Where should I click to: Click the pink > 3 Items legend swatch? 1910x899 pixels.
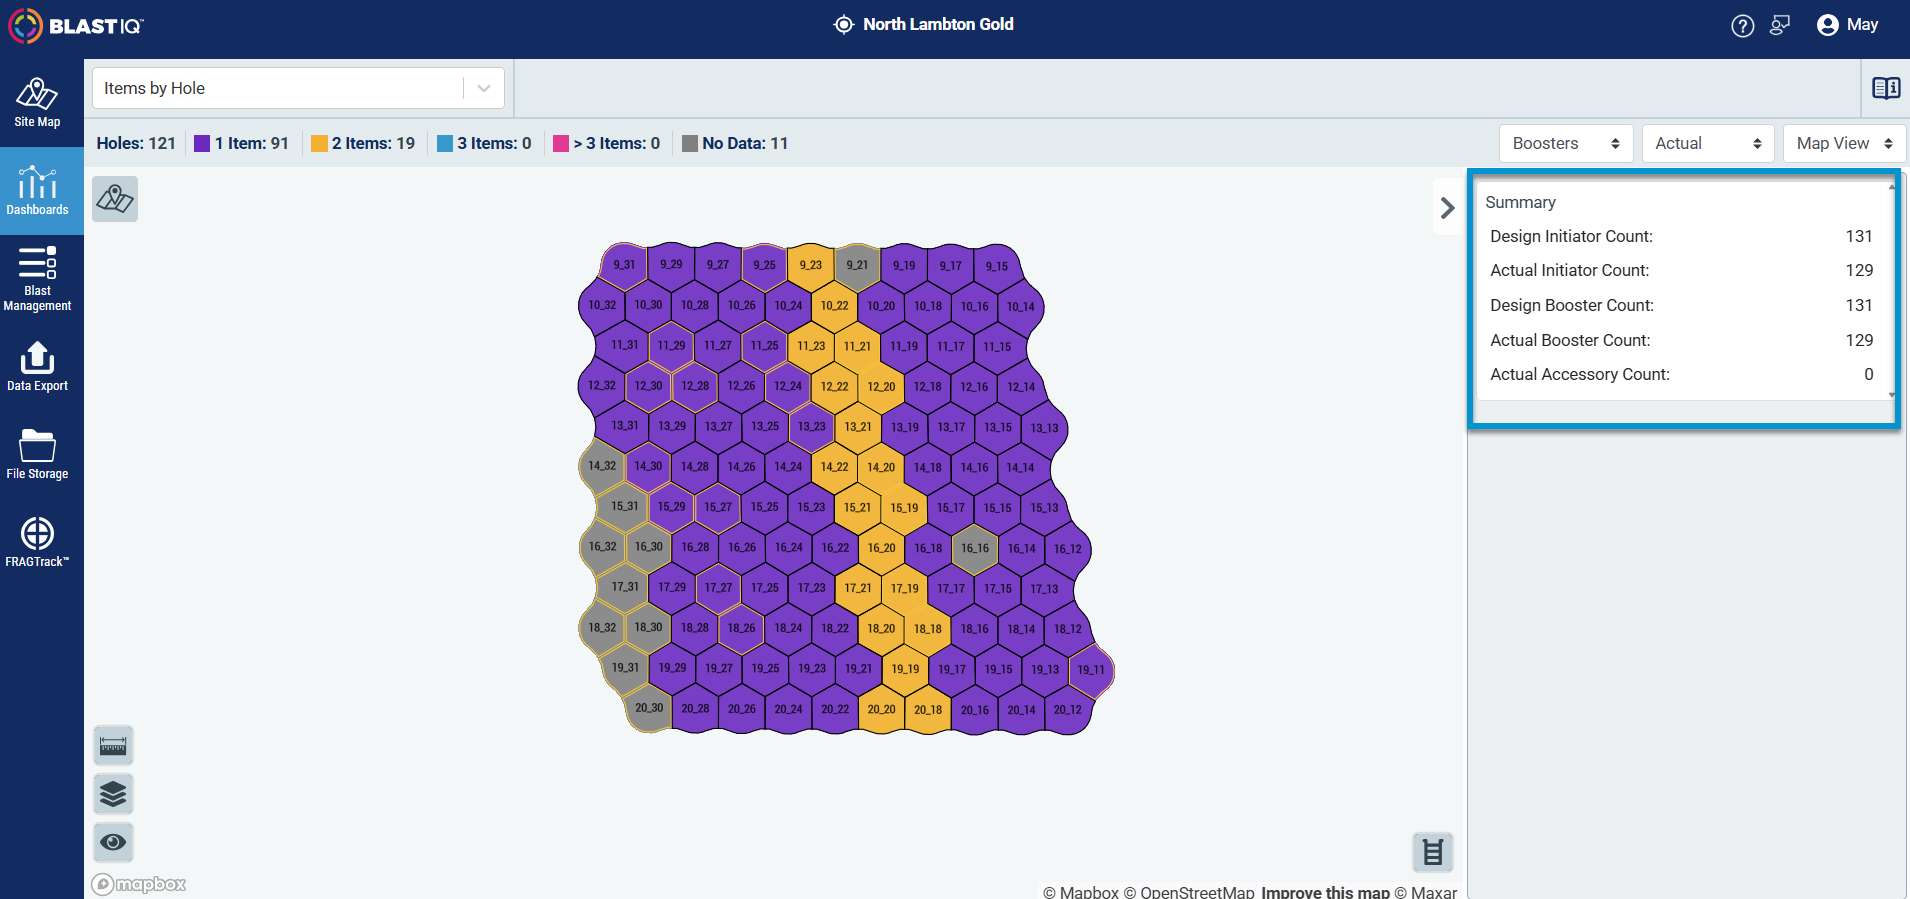pos(561,144)
